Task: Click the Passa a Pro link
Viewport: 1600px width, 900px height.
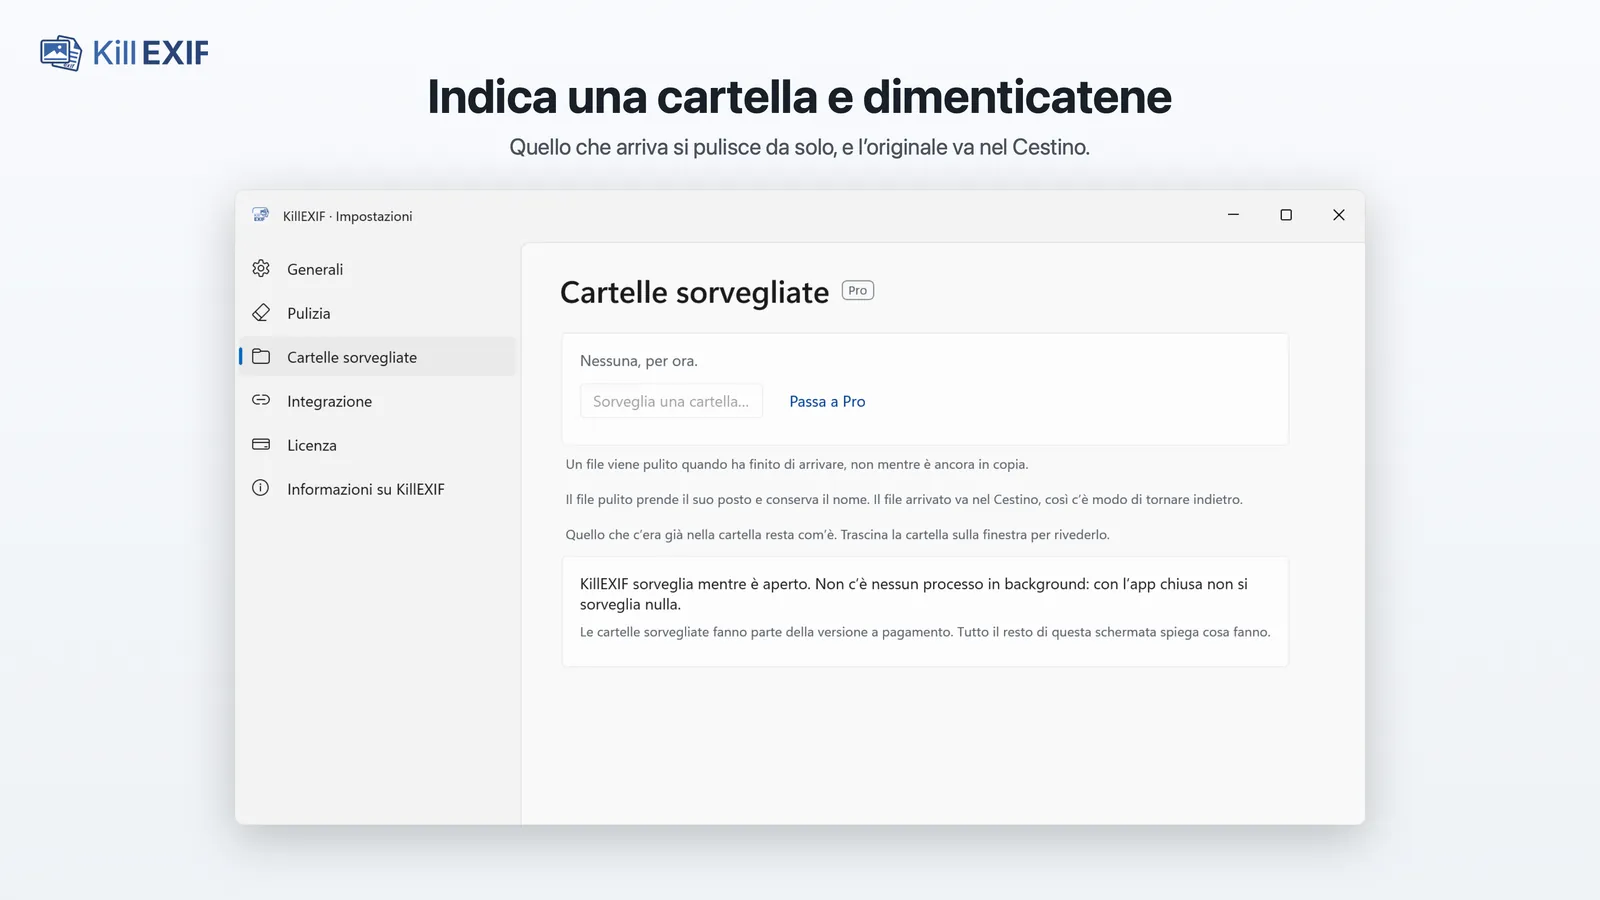Action: tap(827, 401)
